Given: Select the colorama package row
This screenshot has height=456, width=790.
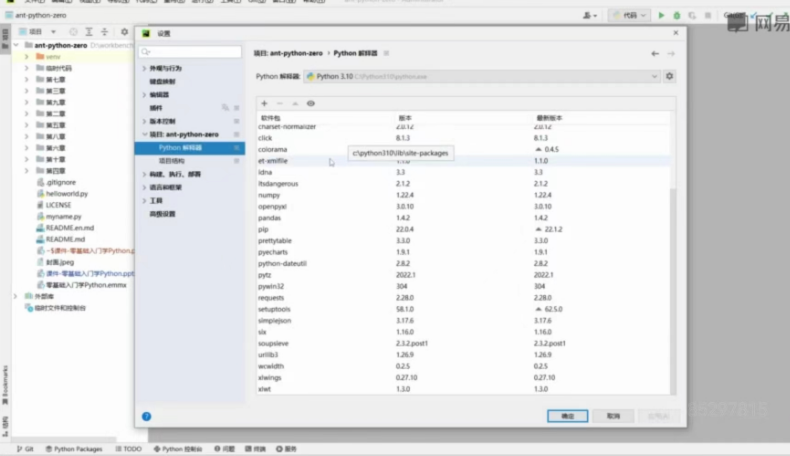Looking at the screenshot, I should (463, 150).
